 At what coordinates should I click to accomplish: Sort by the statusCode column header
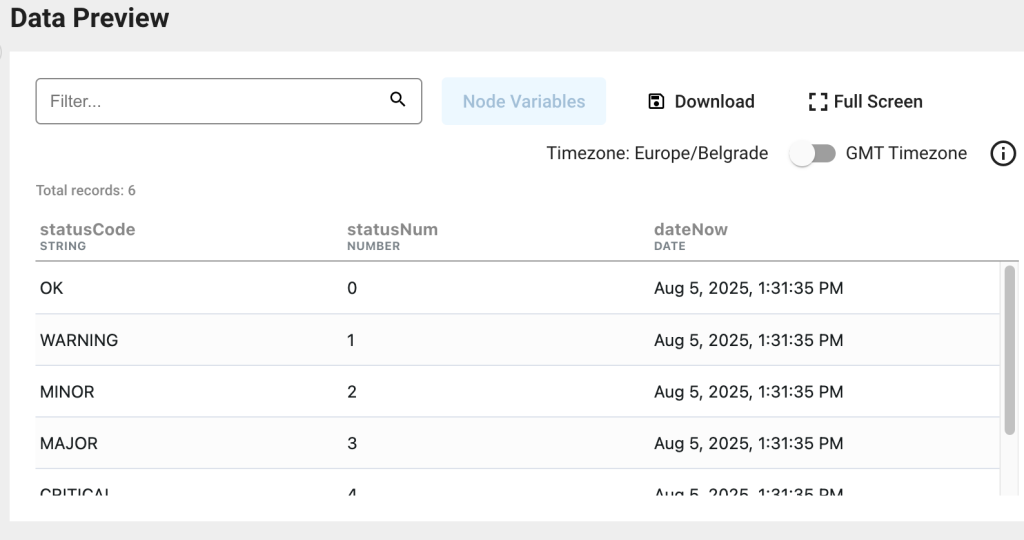pyautogui.click(x=87, y=229)
